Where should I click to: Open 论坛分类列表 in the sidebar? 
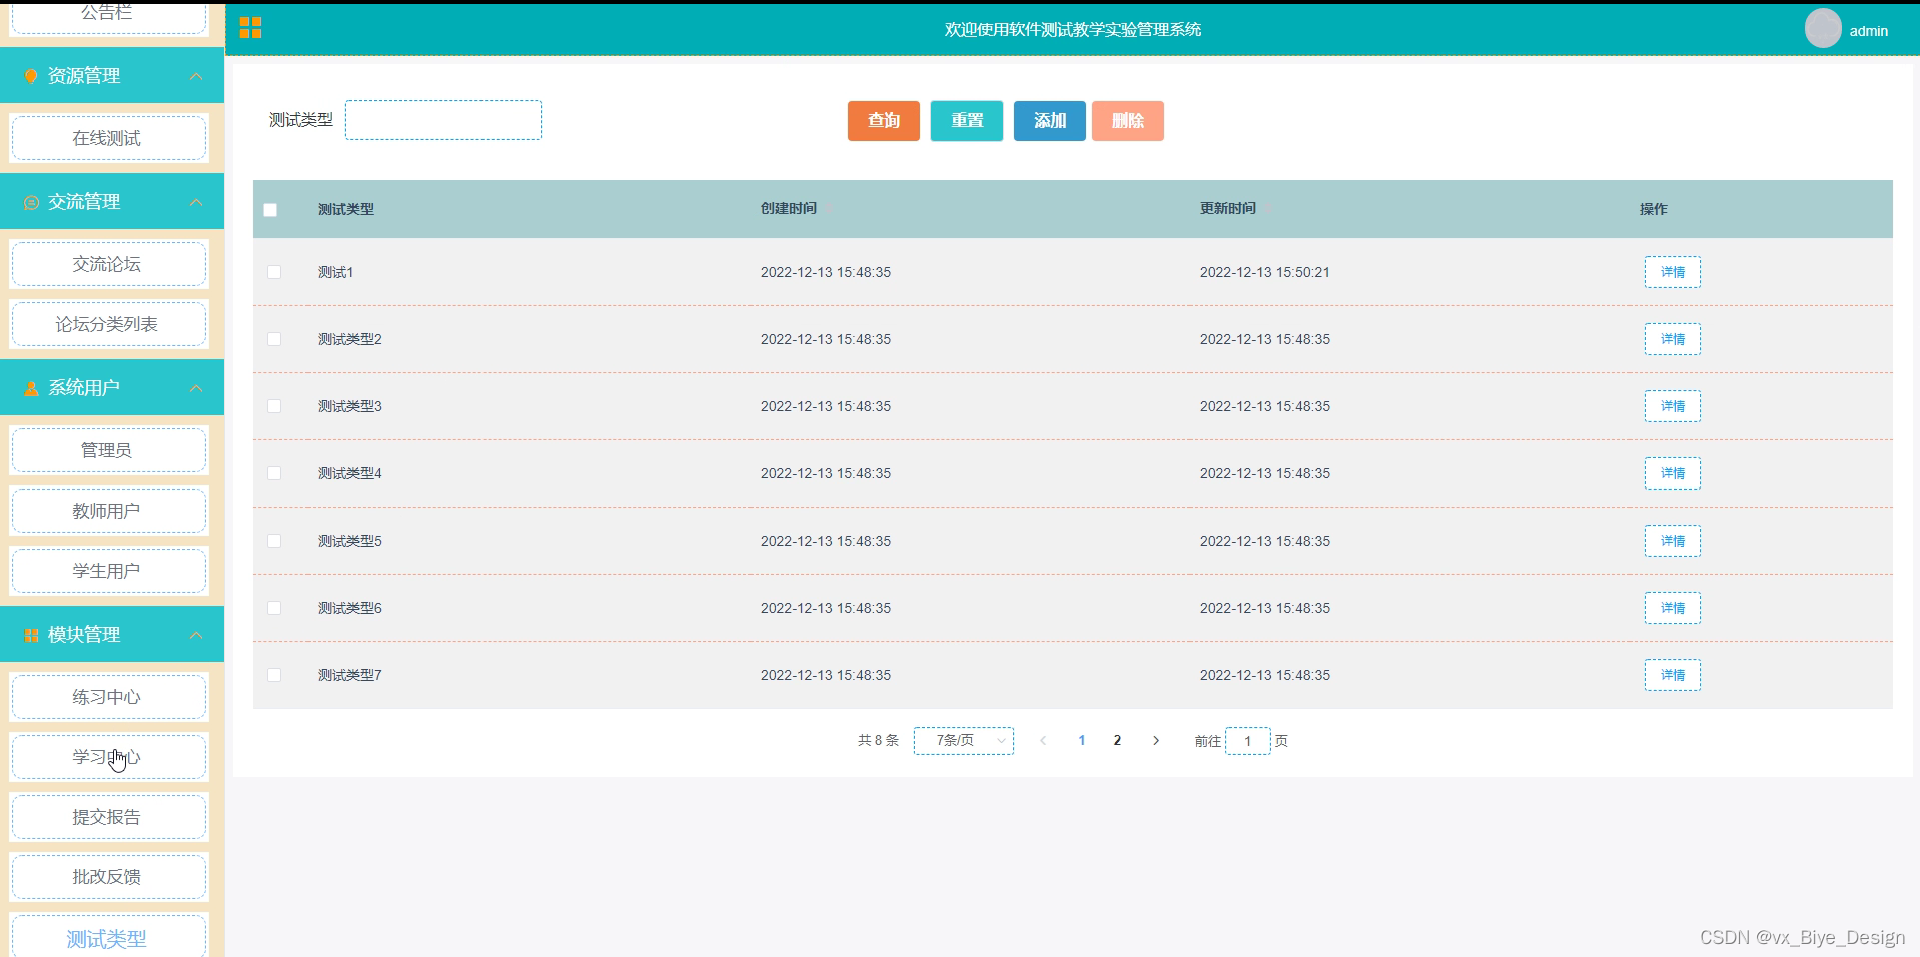(x=108, y=324)
